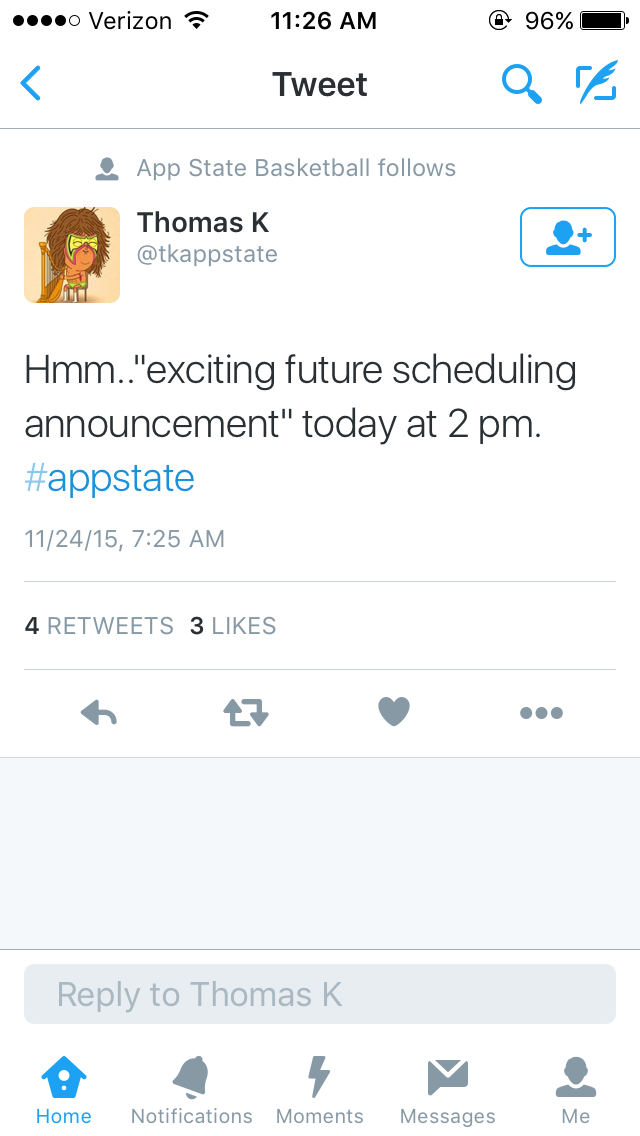This screenshot has height=1136, width=640.
Task: Open the Notifications tab
Action: (192, 1090)
